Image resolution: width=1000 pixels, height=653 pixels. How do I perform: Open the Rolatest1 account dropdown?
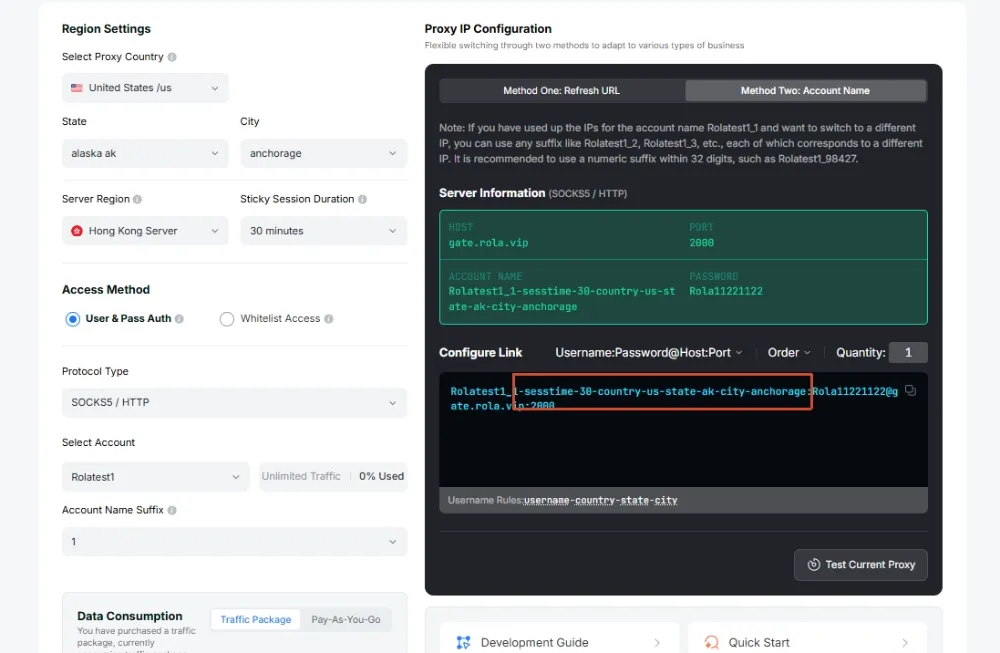point(155,477)
